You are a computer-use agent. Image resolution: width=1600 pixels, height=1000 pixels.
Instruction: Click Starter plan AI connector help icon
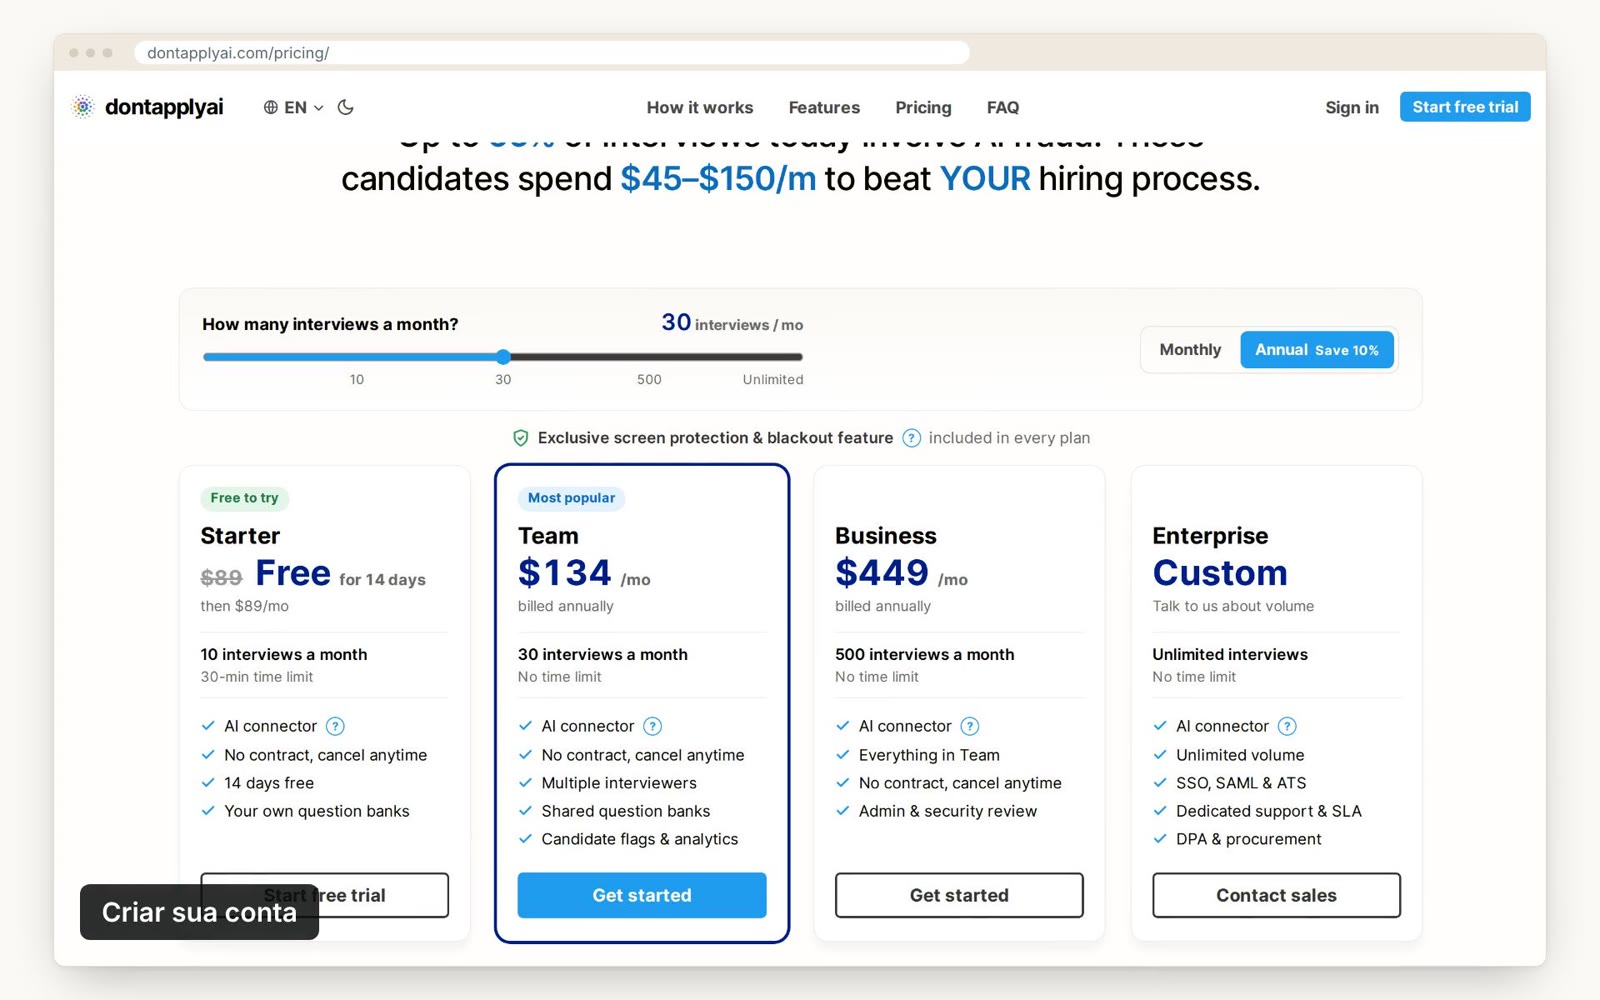point(336,726)
